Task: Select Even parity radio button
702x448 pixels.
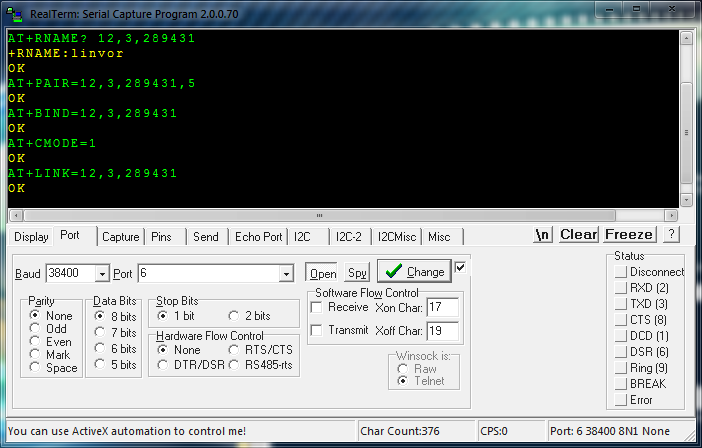Action: pyautogui.click(x=36, y=341)
